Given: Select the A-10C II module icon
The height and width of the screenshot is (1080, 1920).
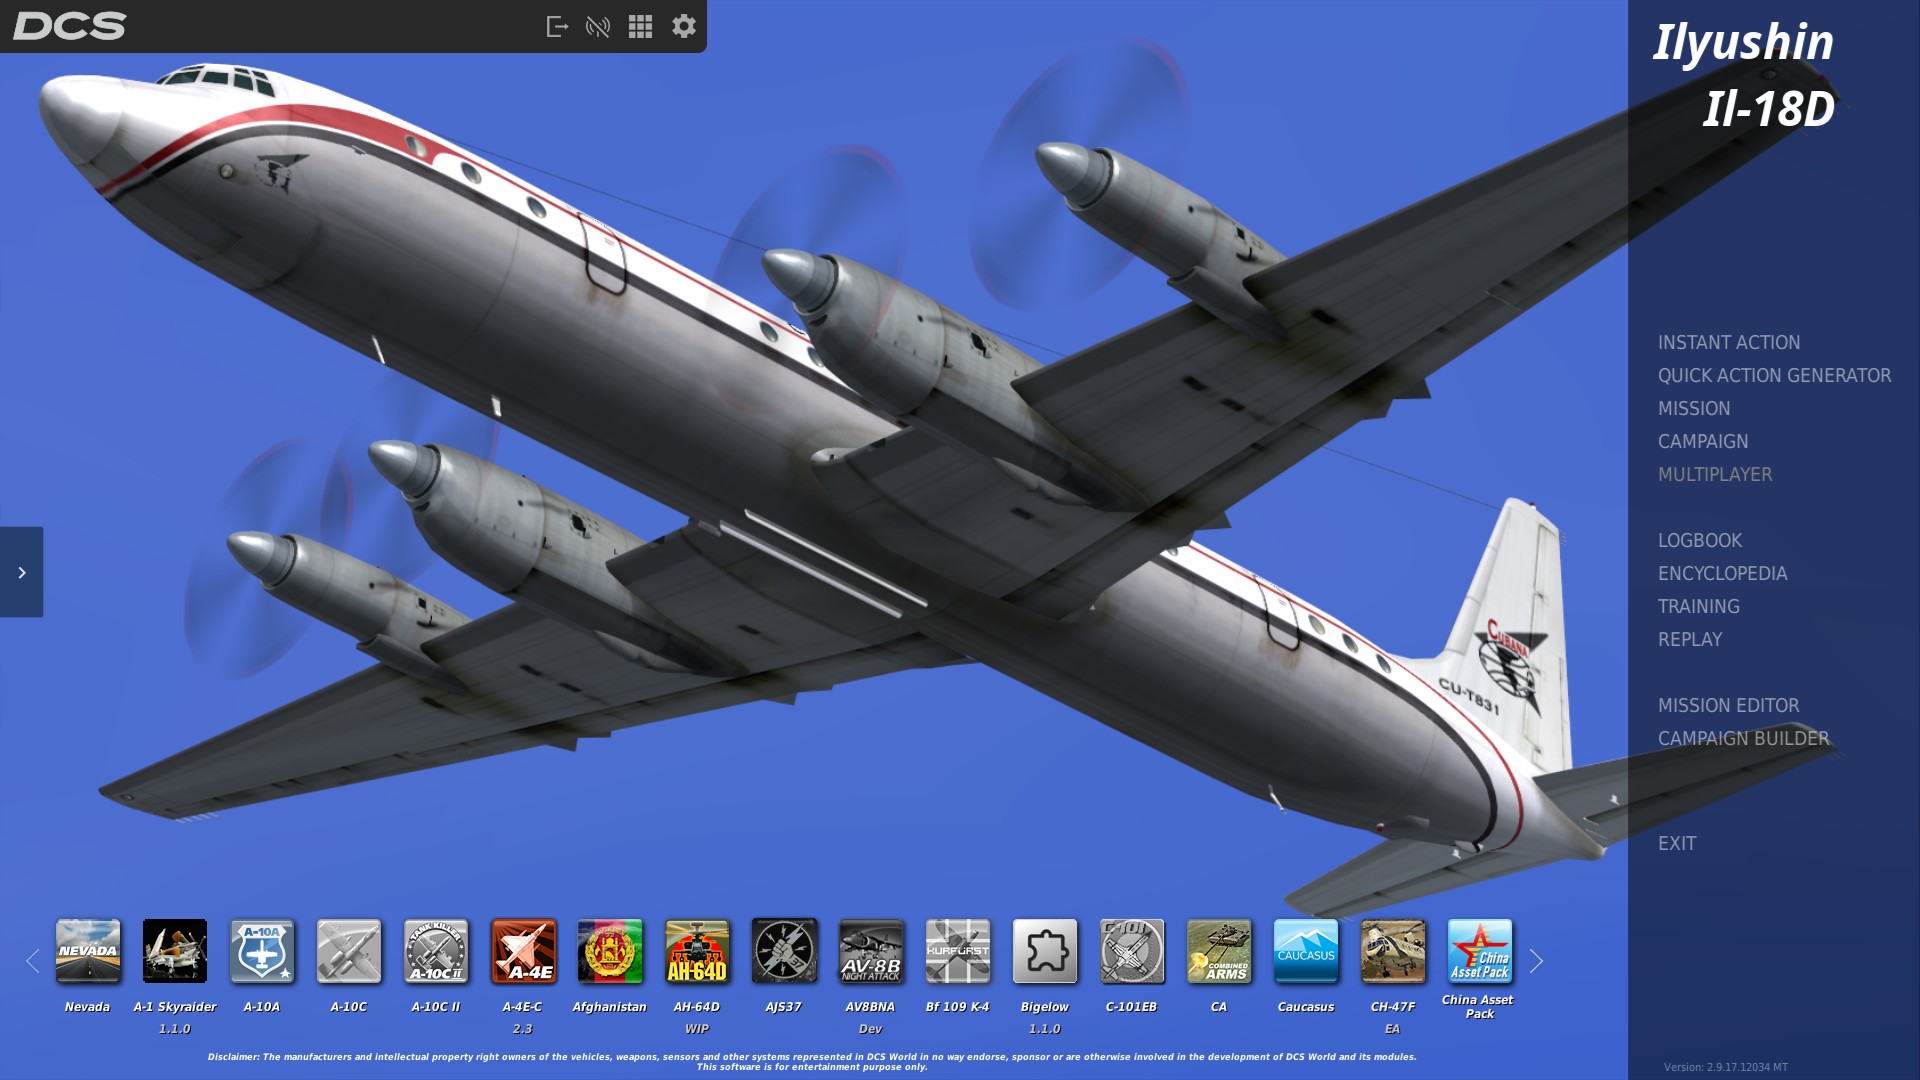Looking at the screenshot, I should [x=436, y=951].
